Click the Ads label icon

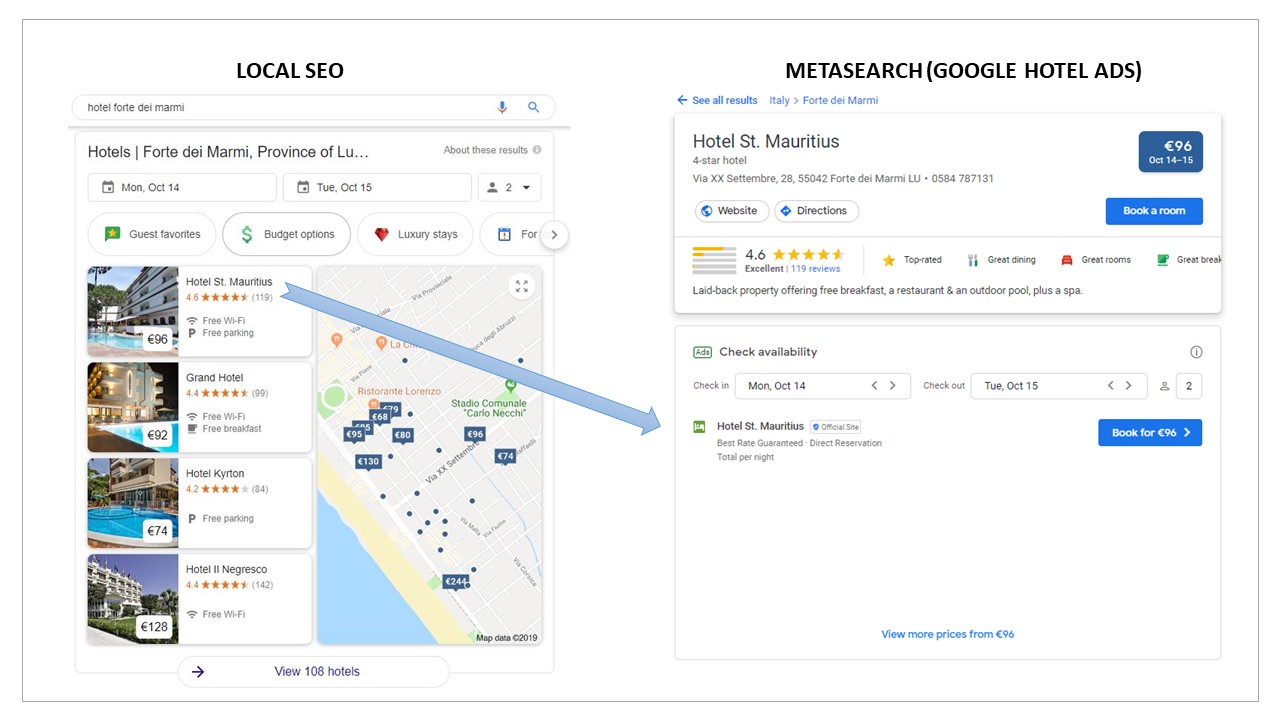pos(702,352)
